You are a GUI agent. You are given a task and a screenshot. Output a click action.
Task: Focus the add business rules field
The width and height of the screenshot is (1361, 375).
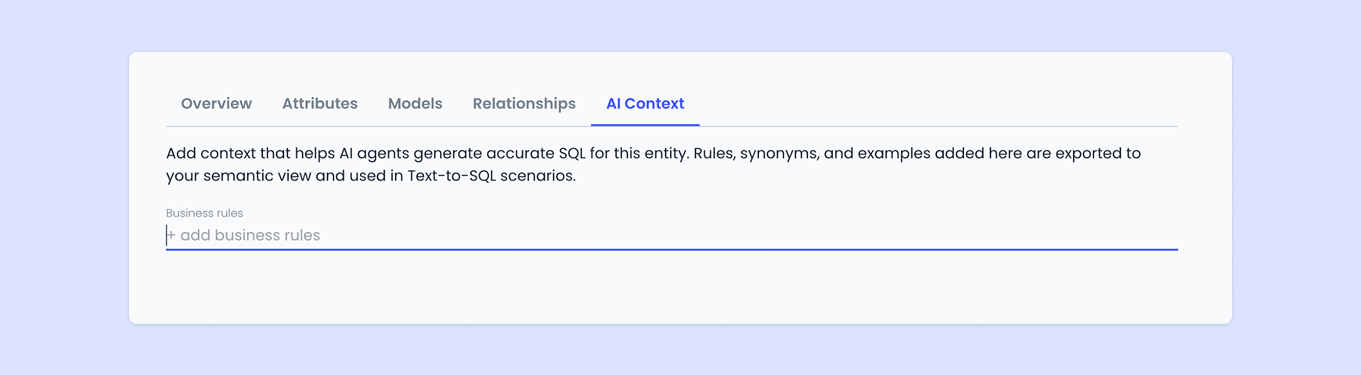tap(672, 236)
